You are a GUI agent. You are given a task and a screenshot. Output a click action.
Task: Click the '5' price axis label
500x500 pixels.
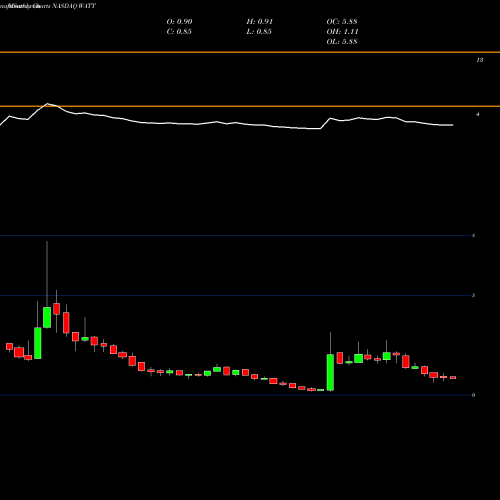[474, 295]
